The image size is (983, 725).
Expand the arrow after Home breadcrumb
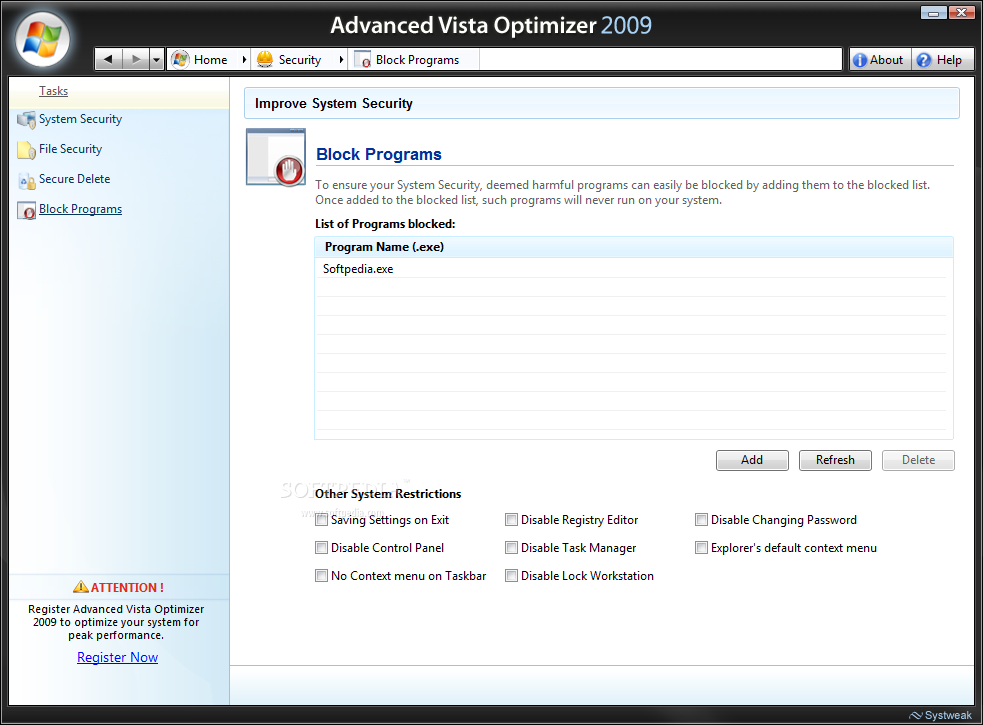pos(244,60)
